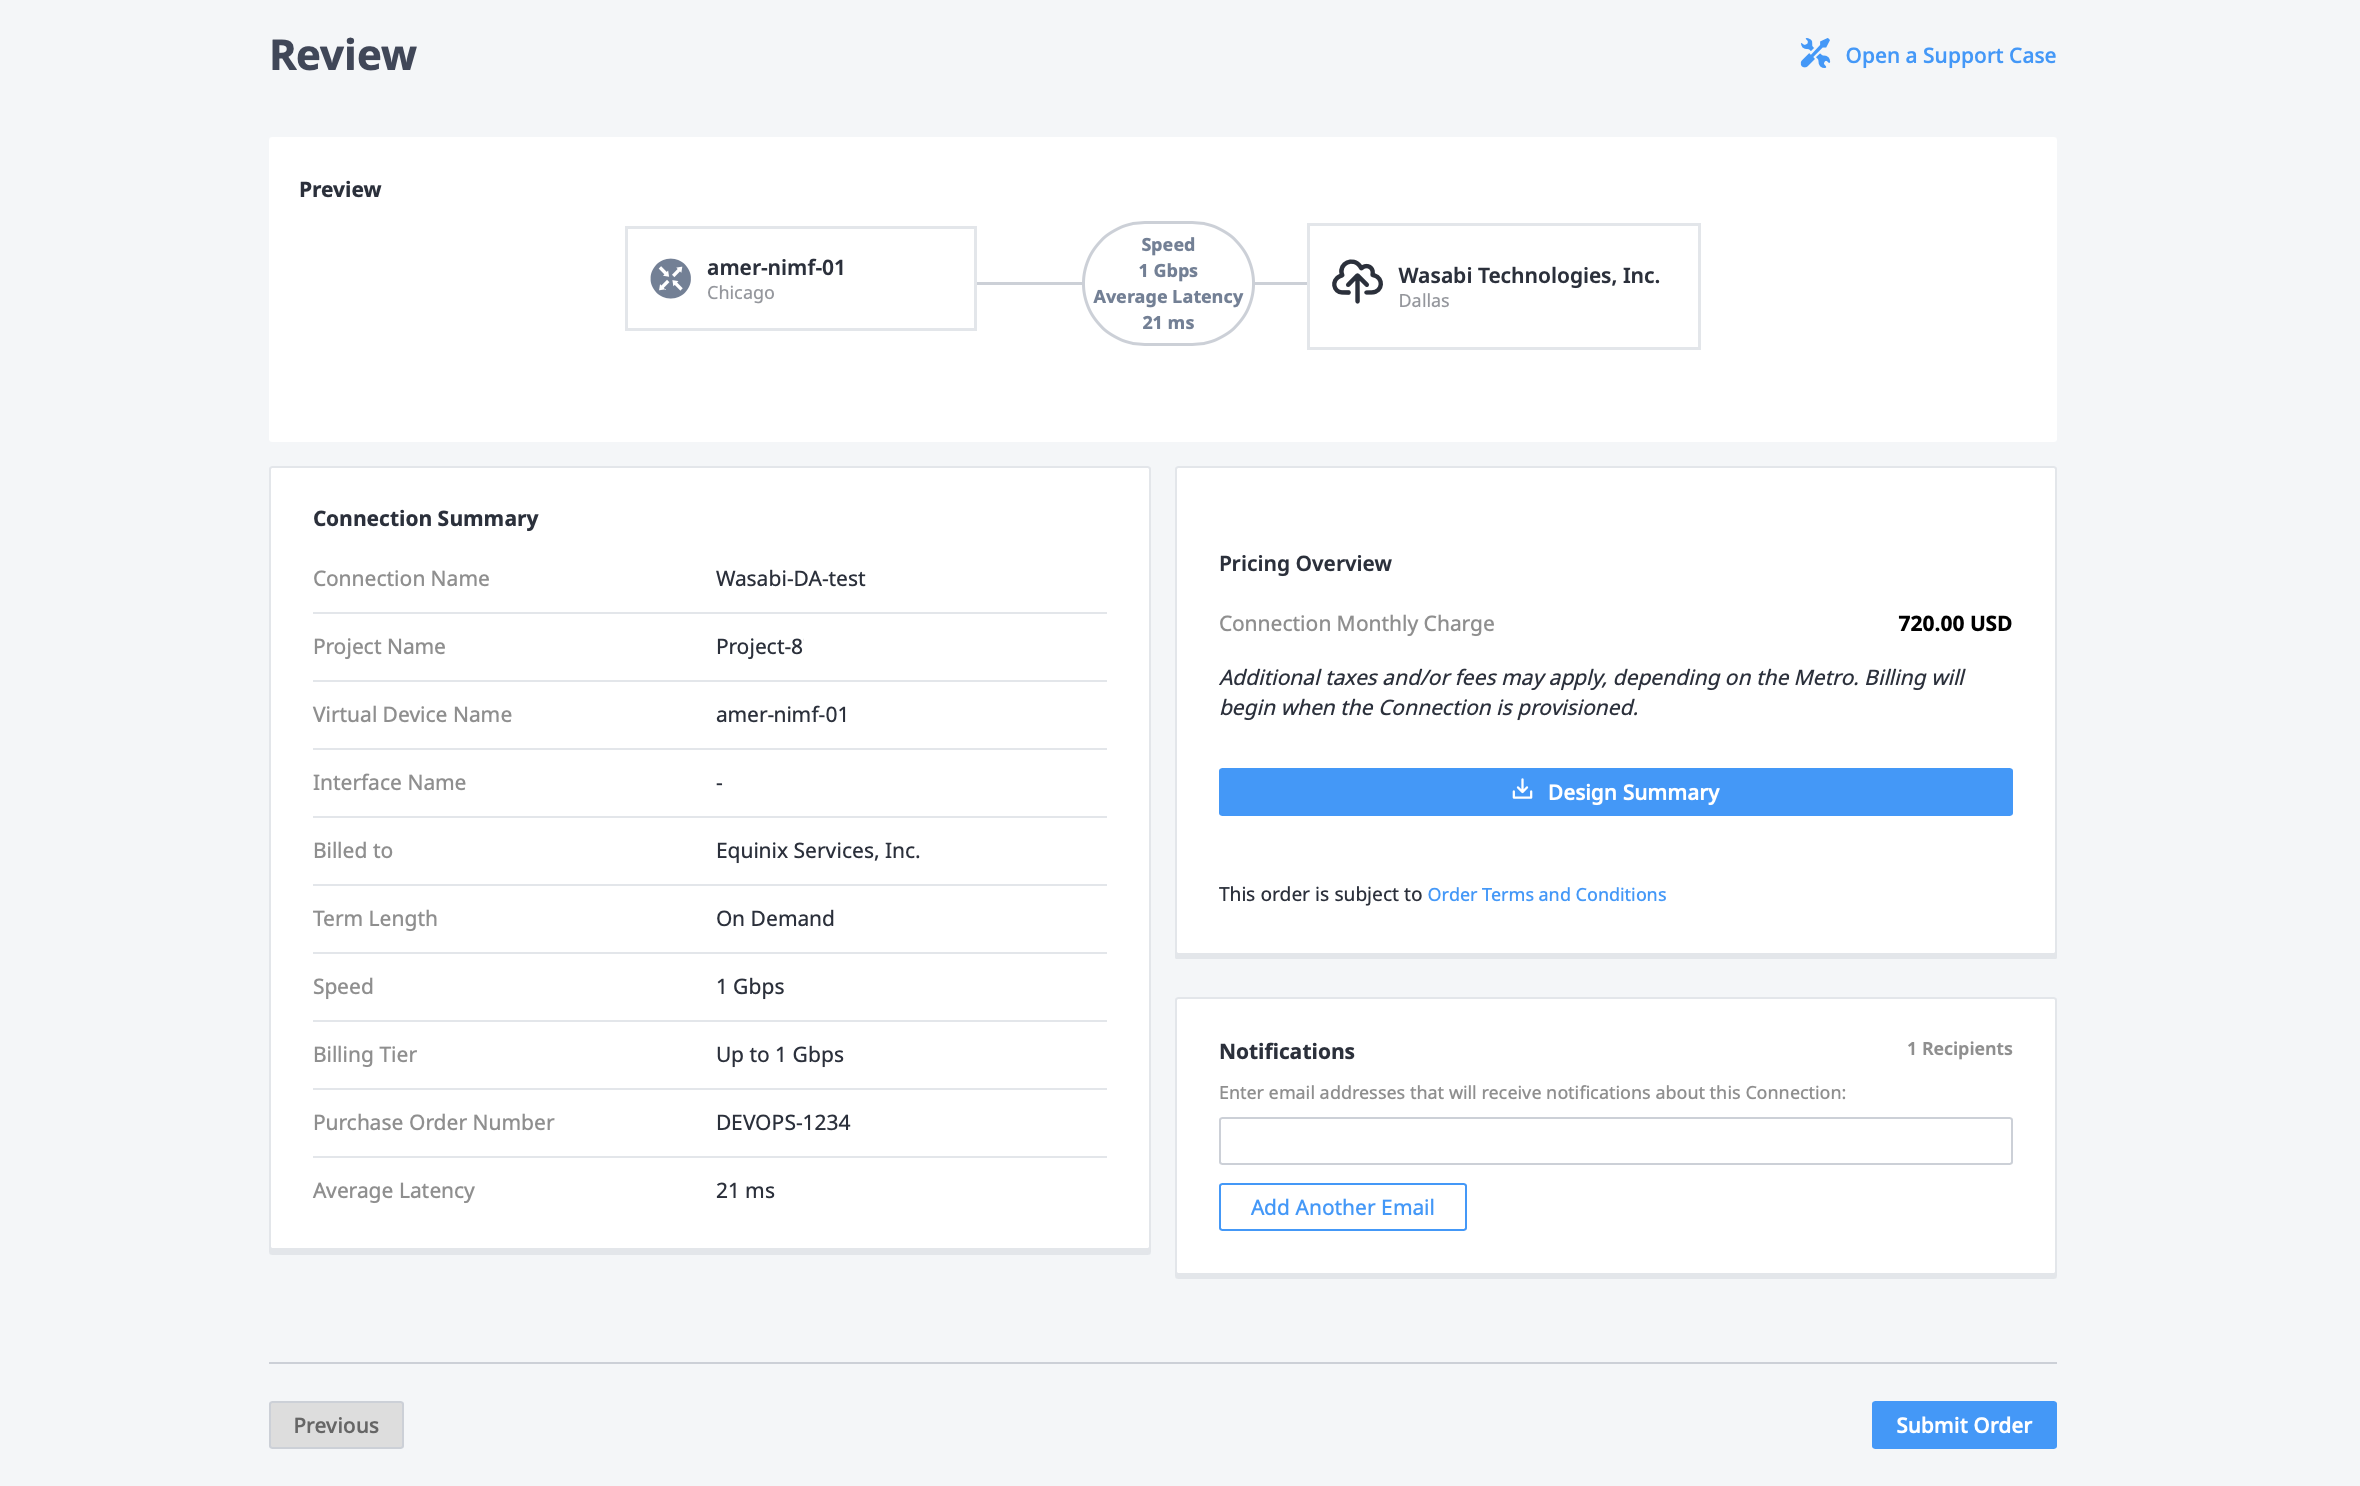This screenshot has height=1486, width=2360.
Task: Click the Preview section label
Action: (340, 189)
